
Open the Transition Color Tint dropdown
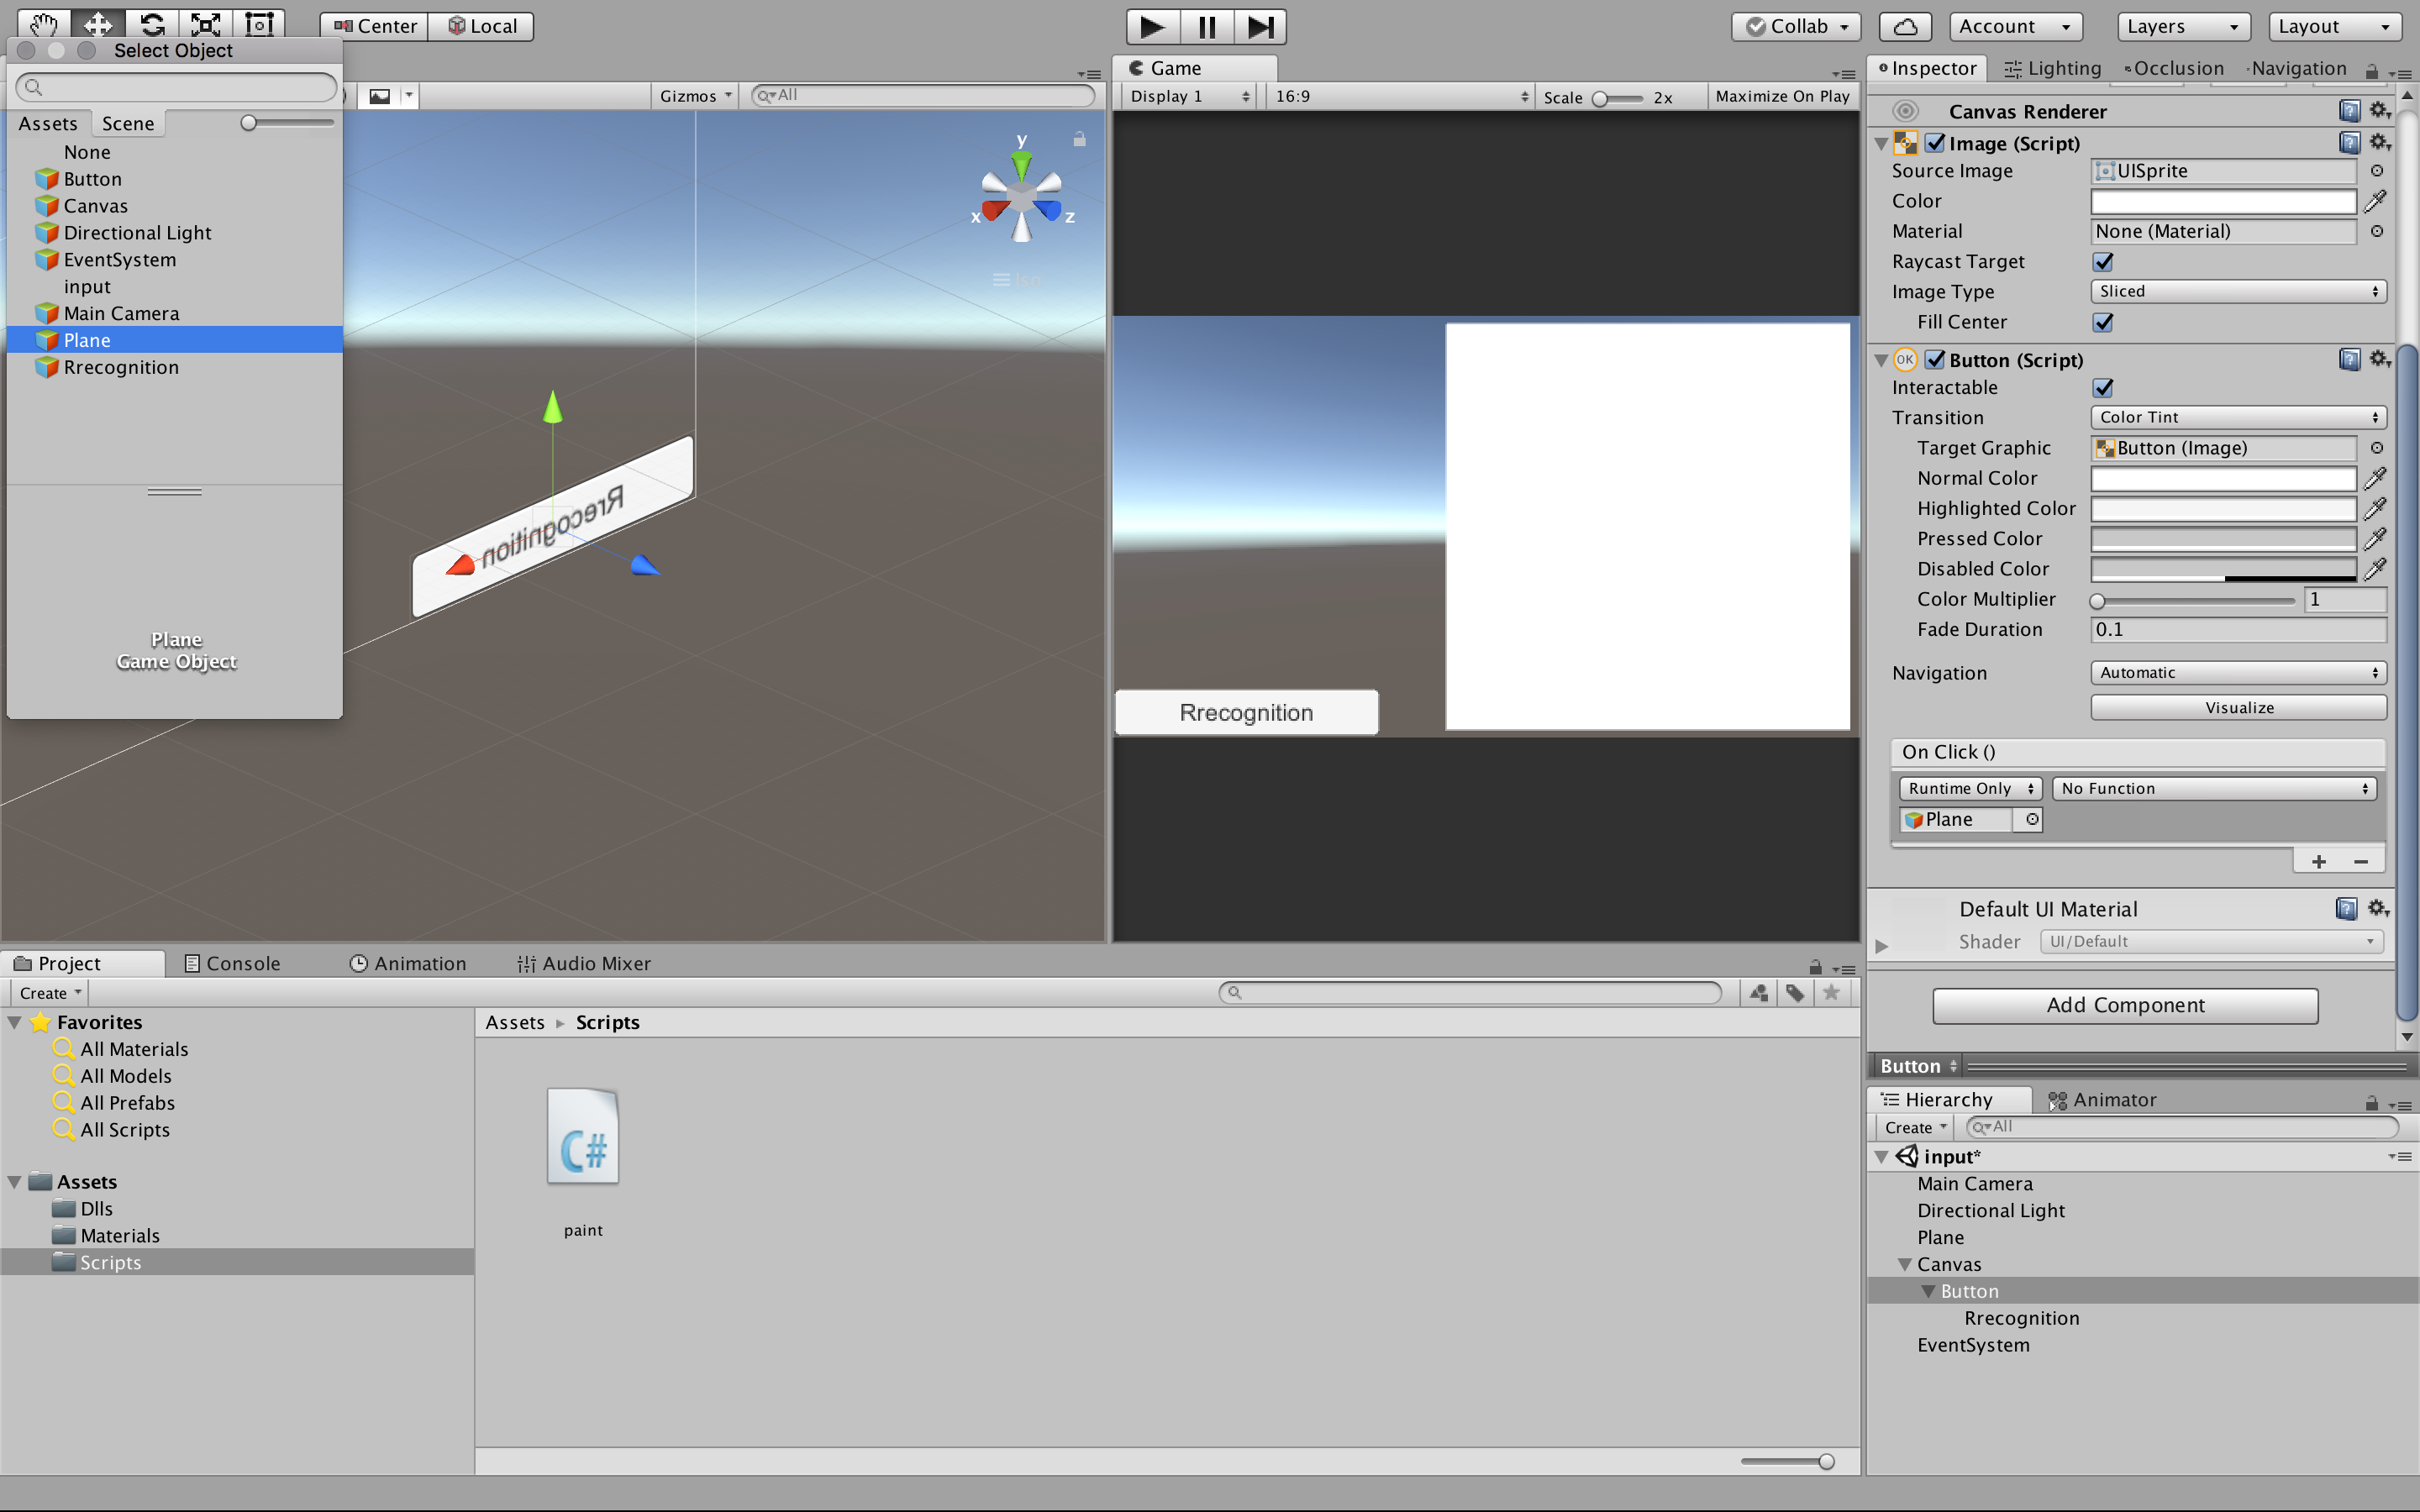[2237, 418]
